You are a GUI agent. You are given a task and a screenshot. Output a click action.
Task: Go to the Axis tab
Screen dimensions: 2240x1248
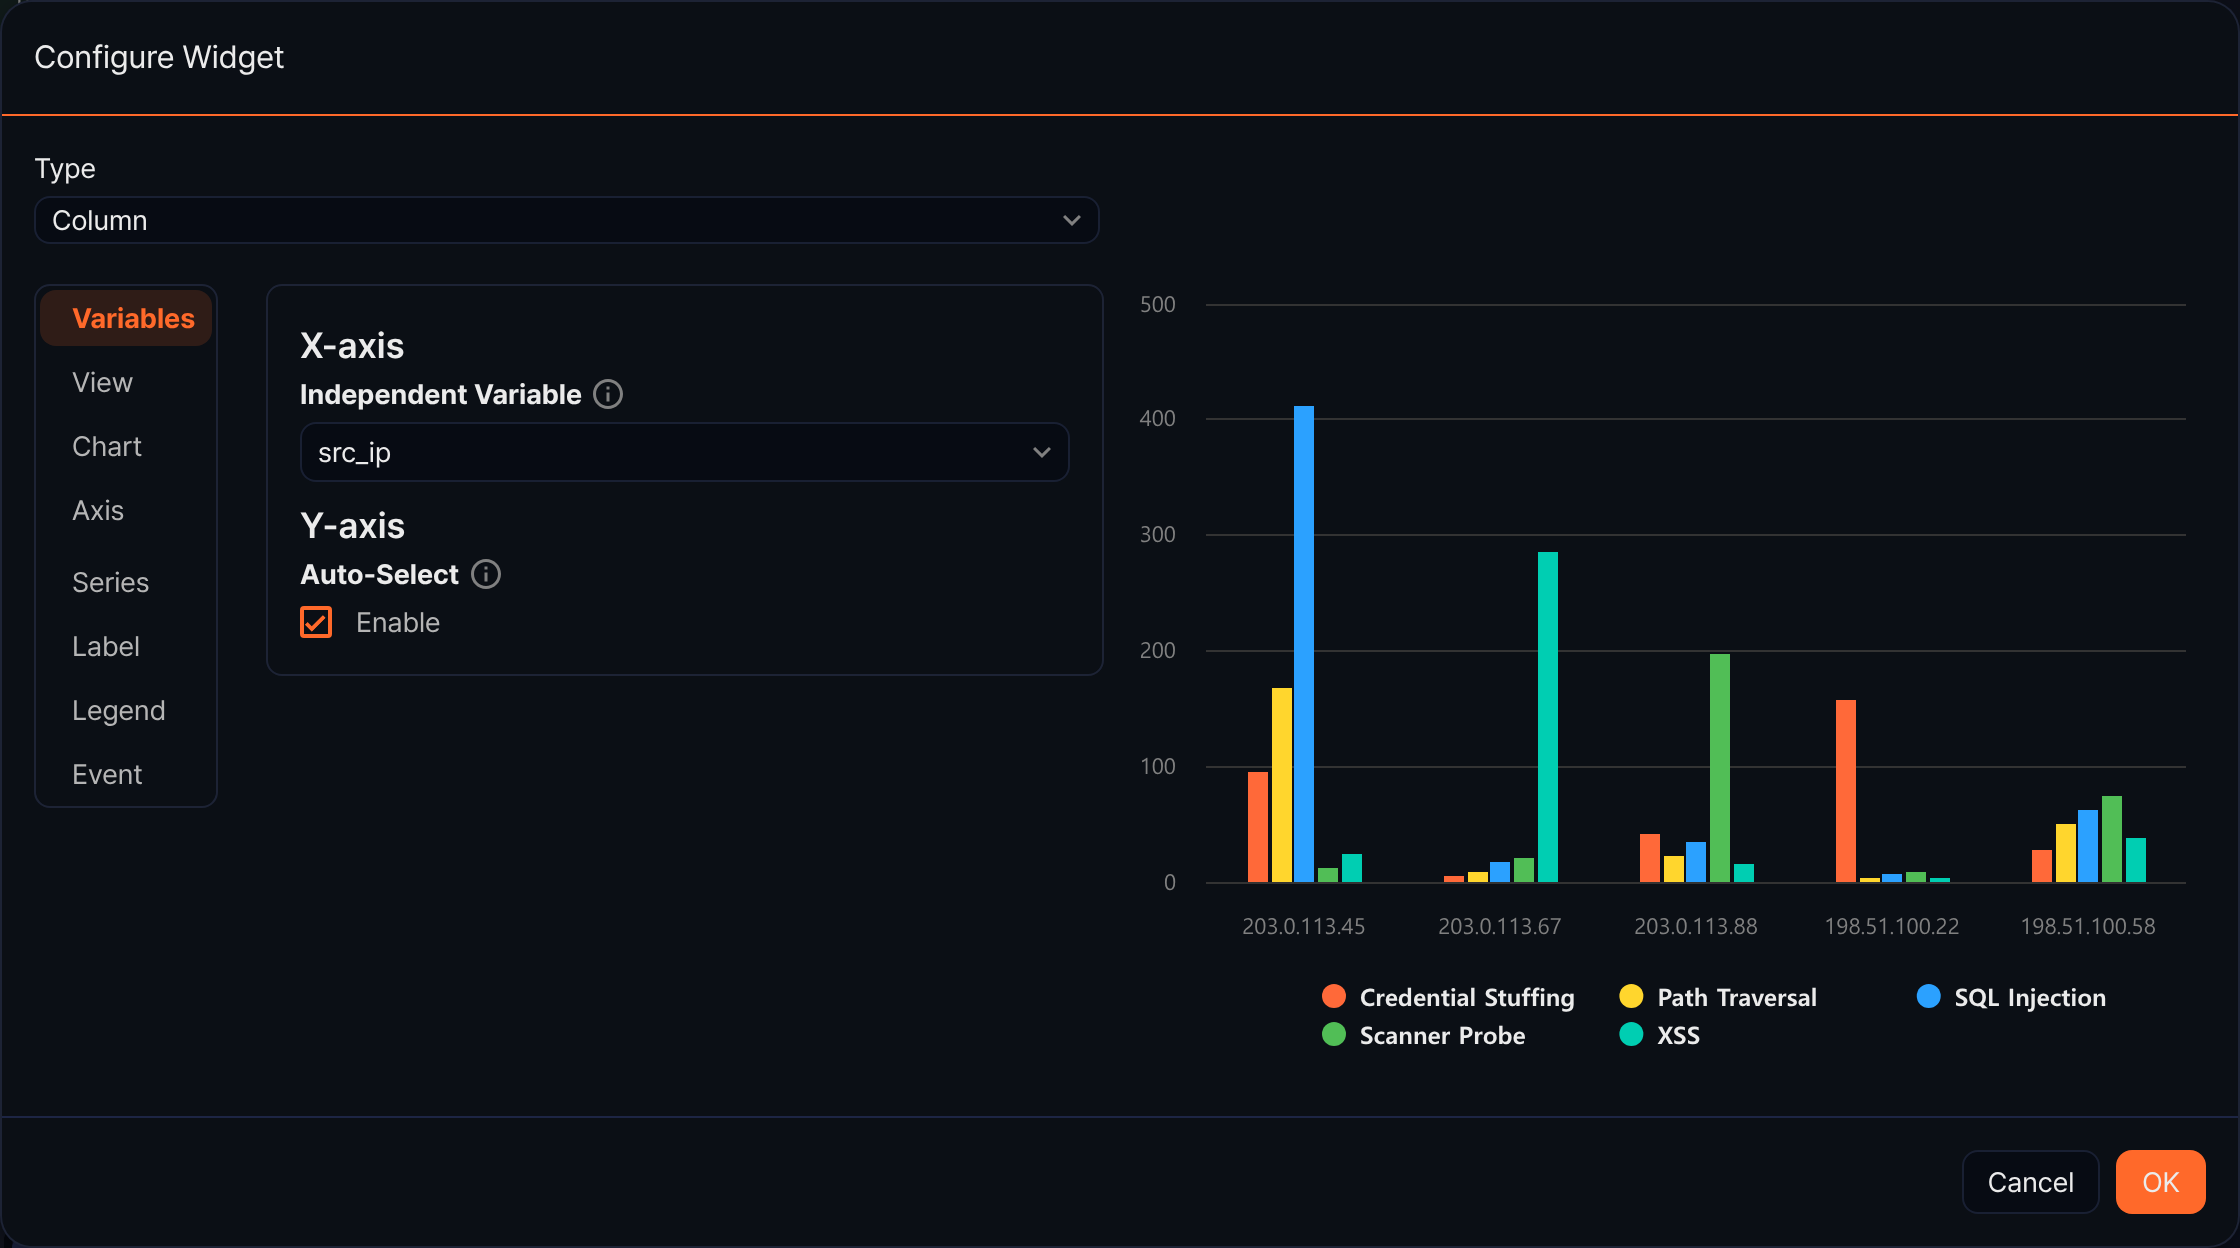[x=98, y=510]
